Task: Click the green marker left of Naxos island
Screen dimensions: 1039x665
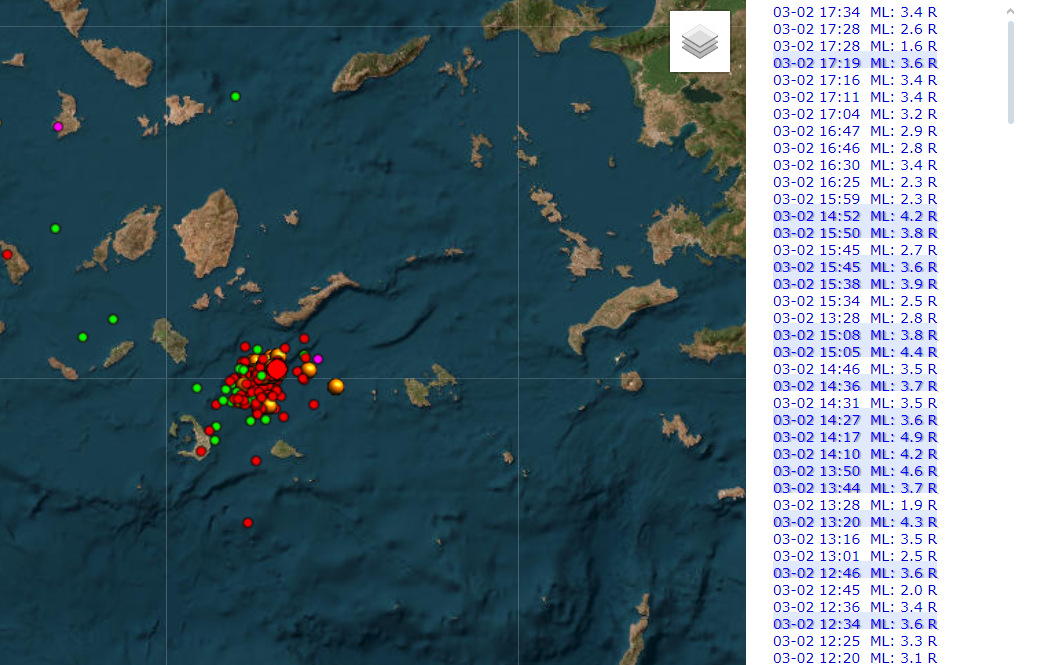Action: pyautogui.click(x=55, y=228)
